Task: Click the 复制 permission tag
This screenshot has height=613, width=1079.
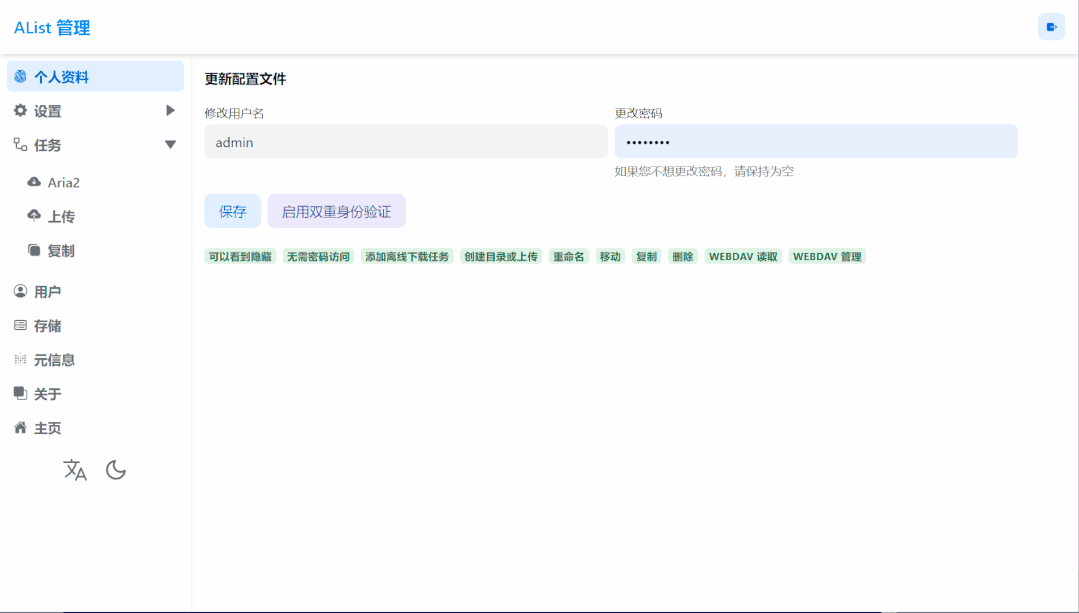Action: tap(647, 257)
